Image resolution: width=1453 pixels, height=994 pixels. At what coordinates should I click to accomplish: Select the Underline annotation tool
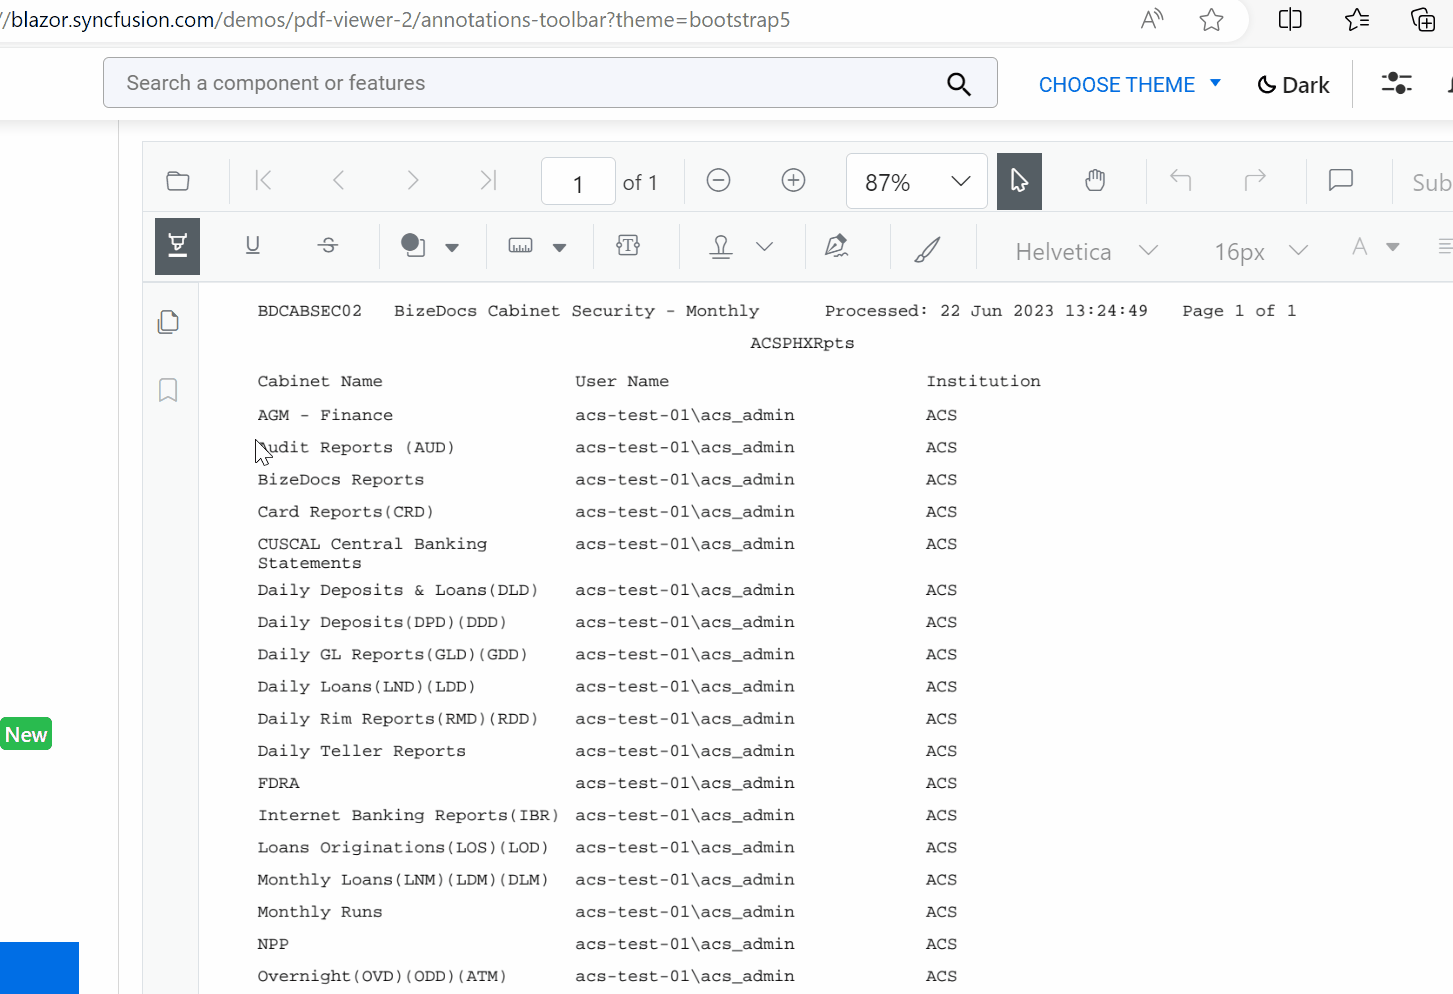tap(252, 245)
